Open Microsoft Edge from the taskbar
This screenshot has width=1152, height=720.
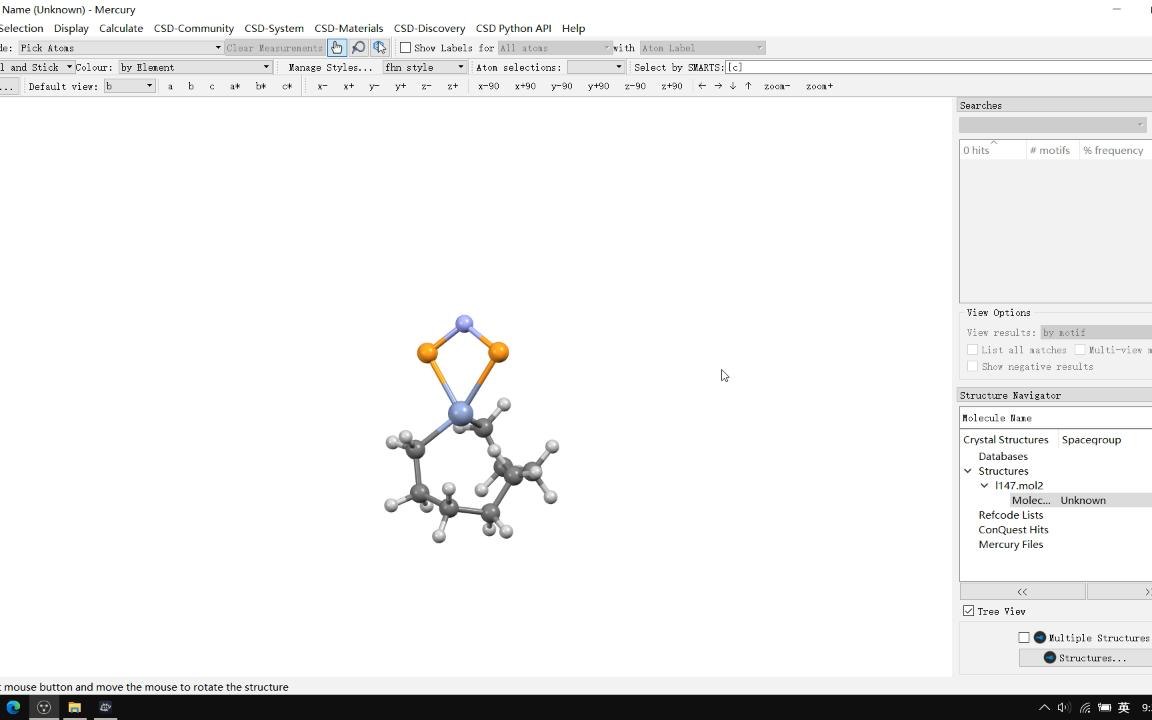coord(13,707)
